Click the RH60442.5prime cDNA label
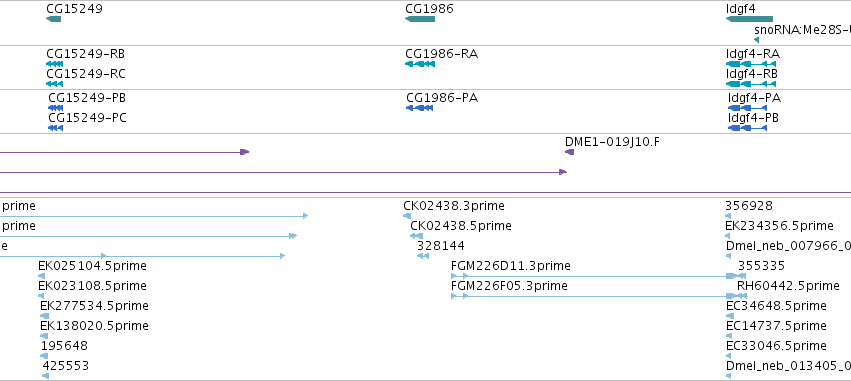This screenshot has height=381, width=851. 788,285
